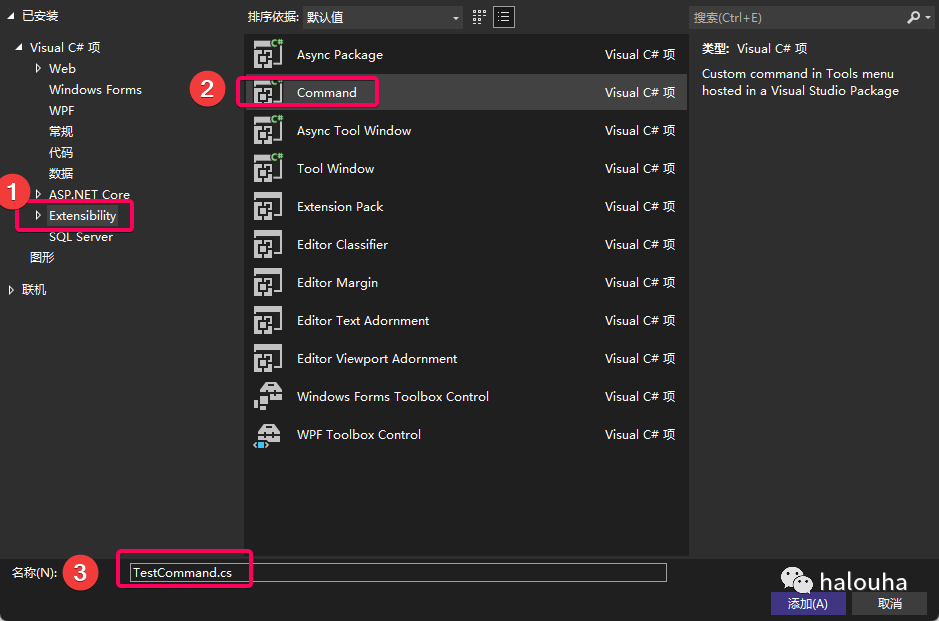The height and width of the screenshot is (621, 939).
Task: Select the 代码 category
Action: [x=61, y=152]
